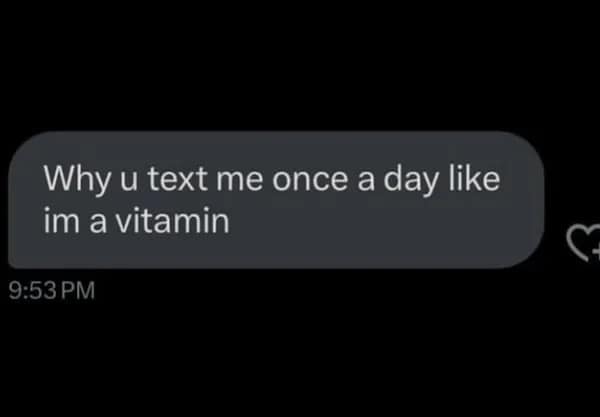Click the second line "im a vitamin"

click(x=137, y=220)
